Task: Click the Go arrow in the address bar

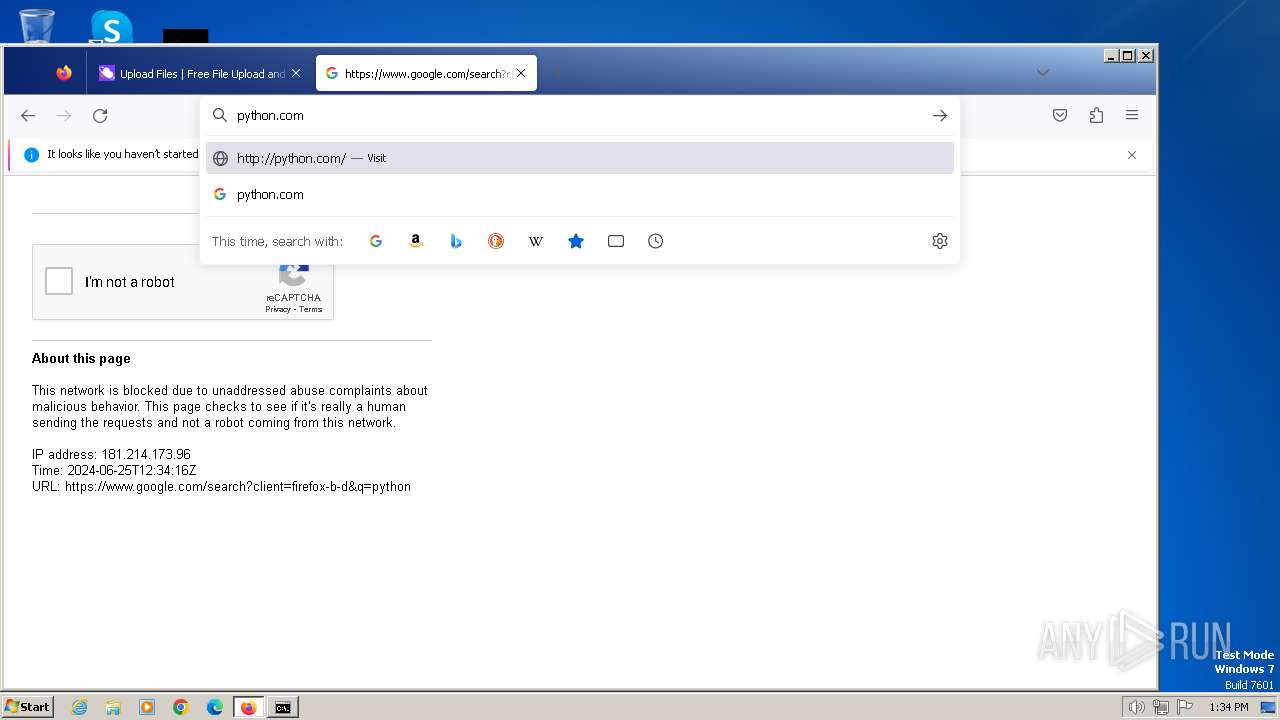Action: pos(940,116)
